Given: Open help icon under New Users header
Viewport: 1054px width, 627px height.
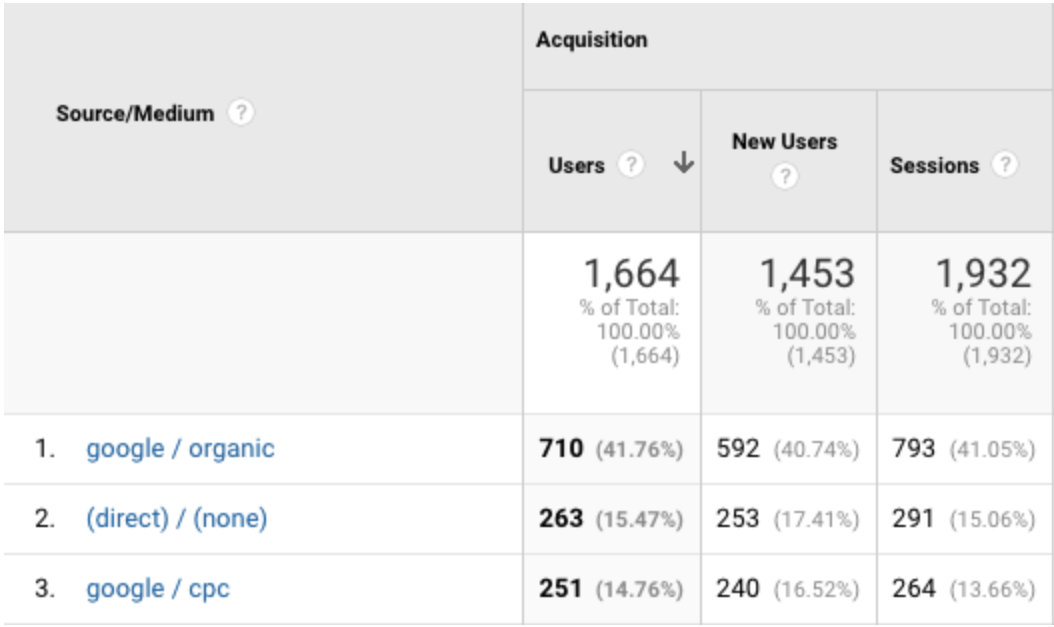Looking at the screenshot, I should pyautogui.click(x=784, y=177).
